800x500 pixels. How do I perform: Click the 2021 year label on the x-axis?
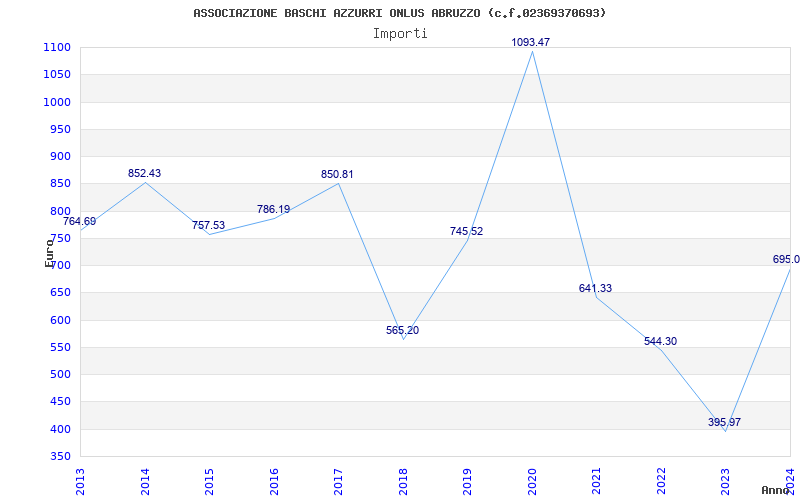tap(596, 481)
